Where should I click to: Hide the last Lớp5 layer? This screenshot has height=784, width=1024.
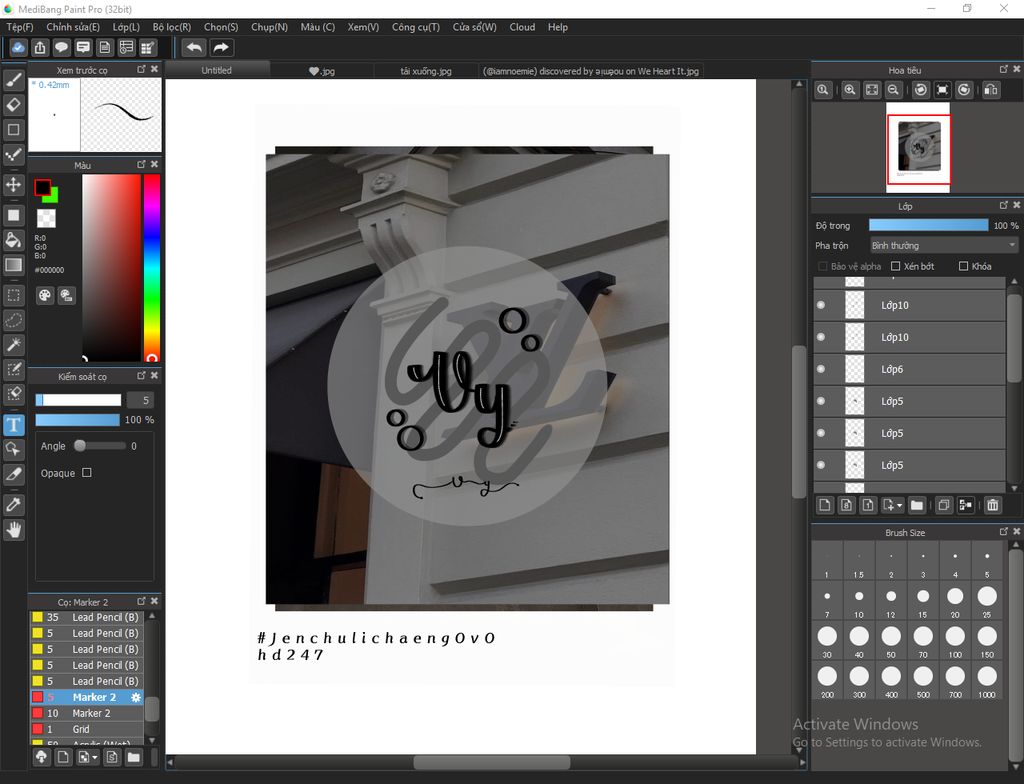821,465
